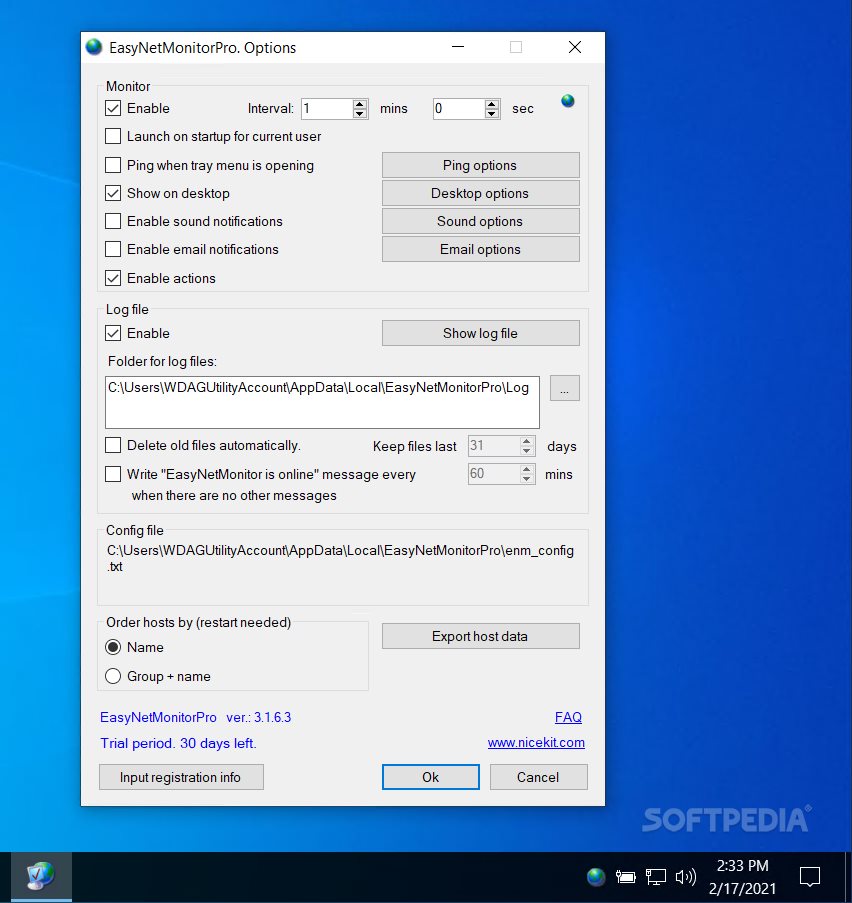Click the log folder path text box
The image size is (852, 903).
pyautogui.click(x=322, y=403)
